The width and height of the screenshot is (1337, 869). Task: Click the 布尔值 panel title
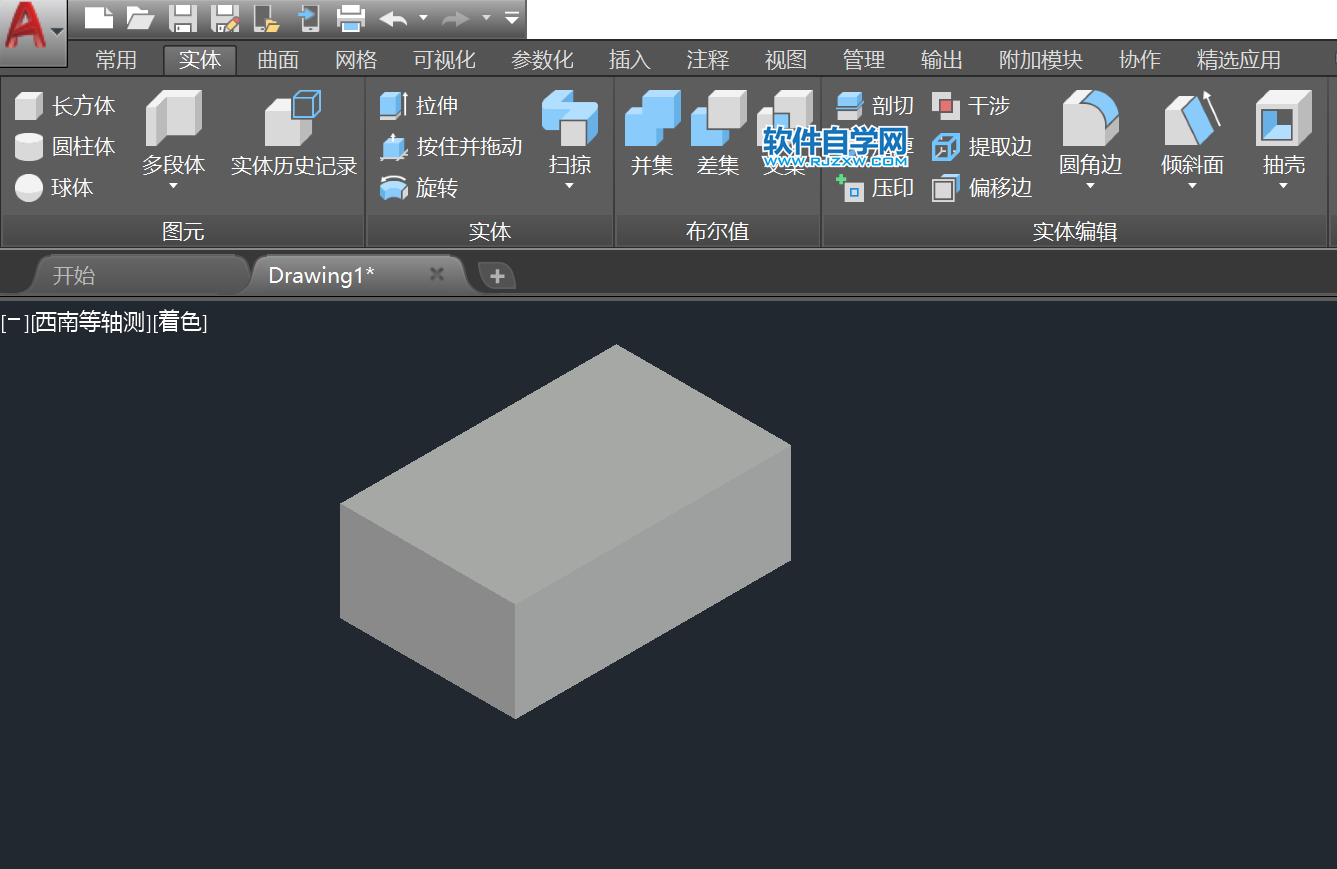click(x=717, y=232)
